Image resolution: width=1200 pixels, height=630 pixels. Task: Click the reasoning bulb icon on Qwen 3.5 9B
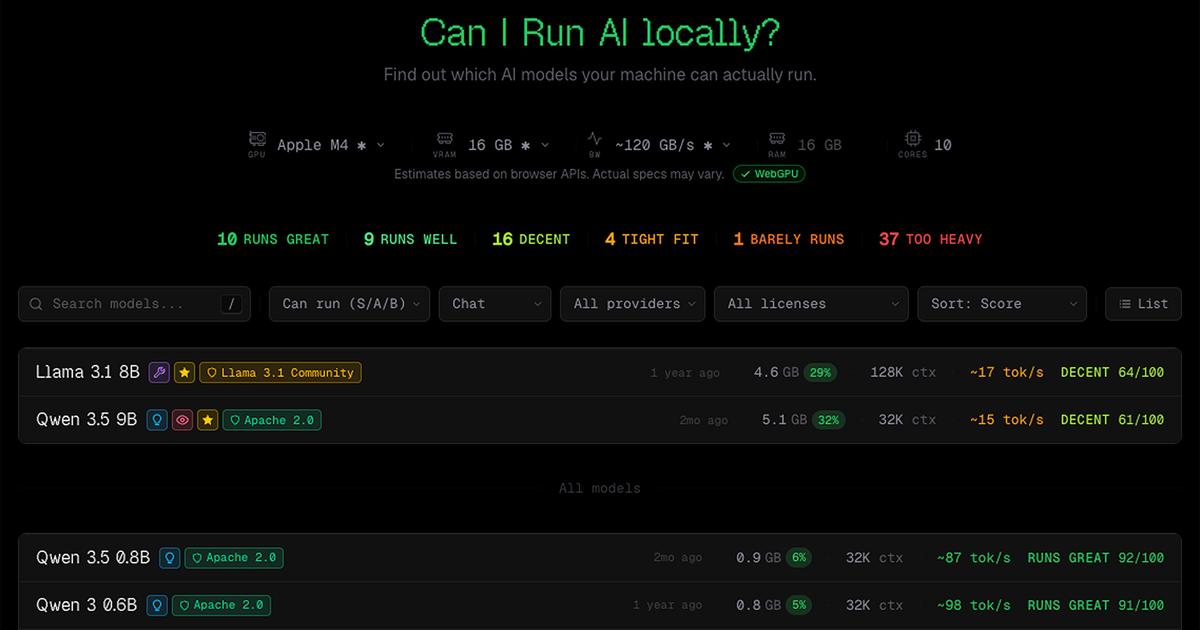[x=156, y=420]
